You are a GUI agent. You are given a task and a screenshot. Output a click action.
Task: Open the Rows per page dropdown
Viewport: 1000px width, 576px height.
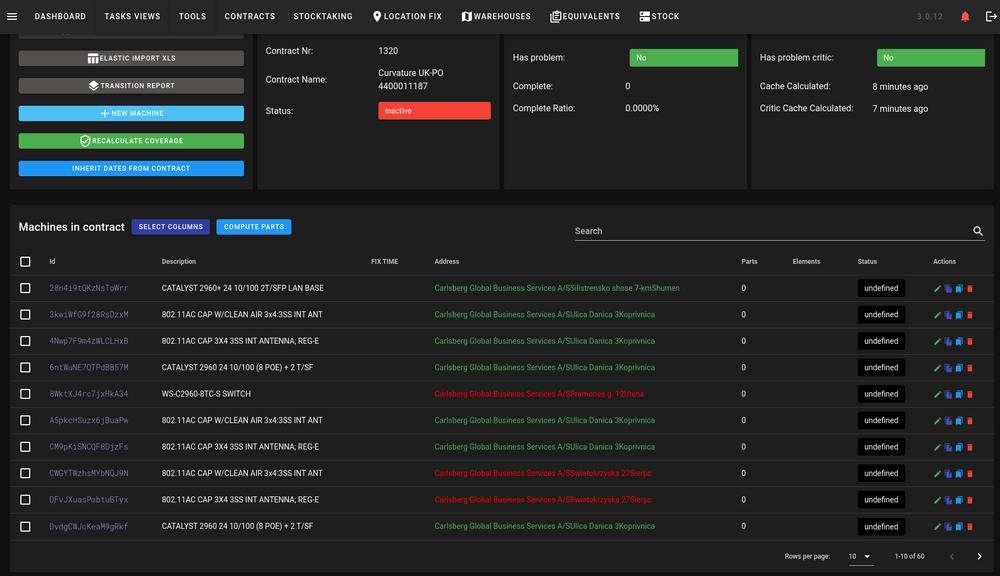coord(859,557)
